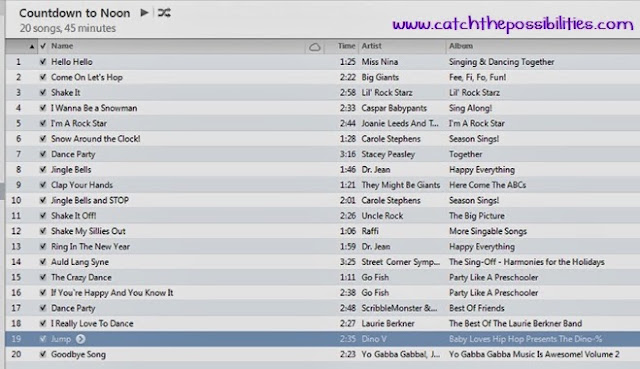Screen dimensions: 640x369
Task: Select track number 17 row
Action: tap(322, 308)
